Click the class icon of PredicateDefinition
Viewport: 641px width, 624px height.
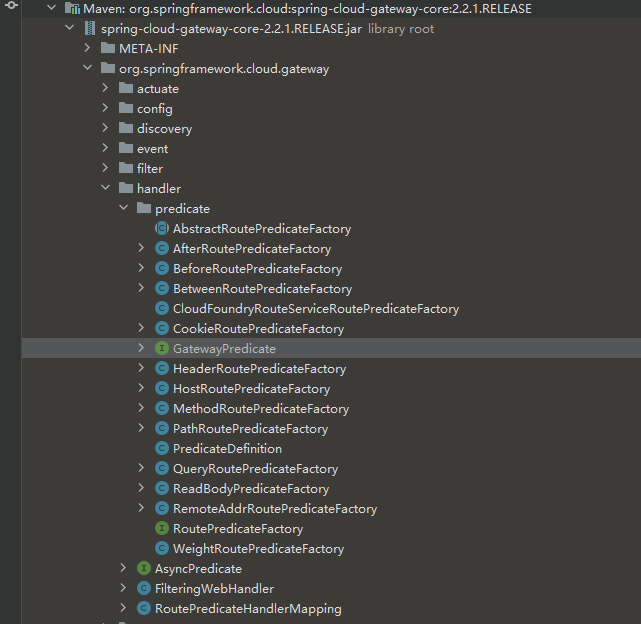[x=162, y=448]
